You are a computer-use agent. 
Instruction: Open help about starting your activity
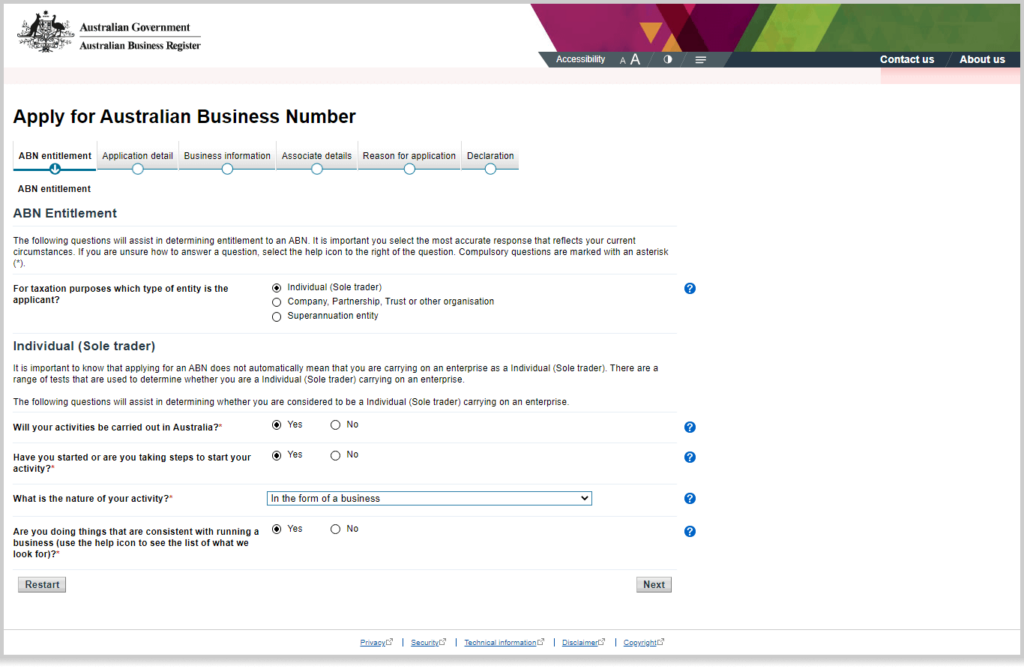[x=689, y=457]
